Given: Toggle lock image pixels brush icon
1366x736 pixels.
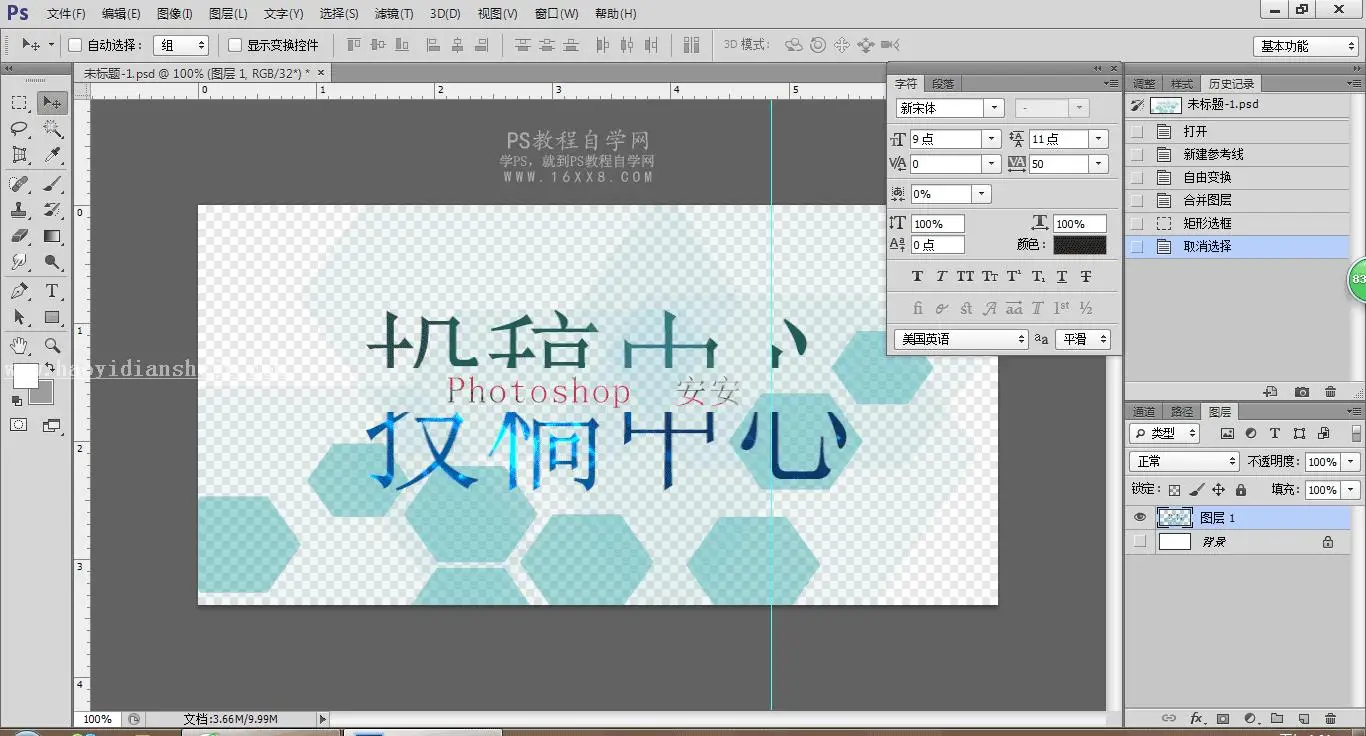Looking at the screenshot, I should coord(1197,490).
